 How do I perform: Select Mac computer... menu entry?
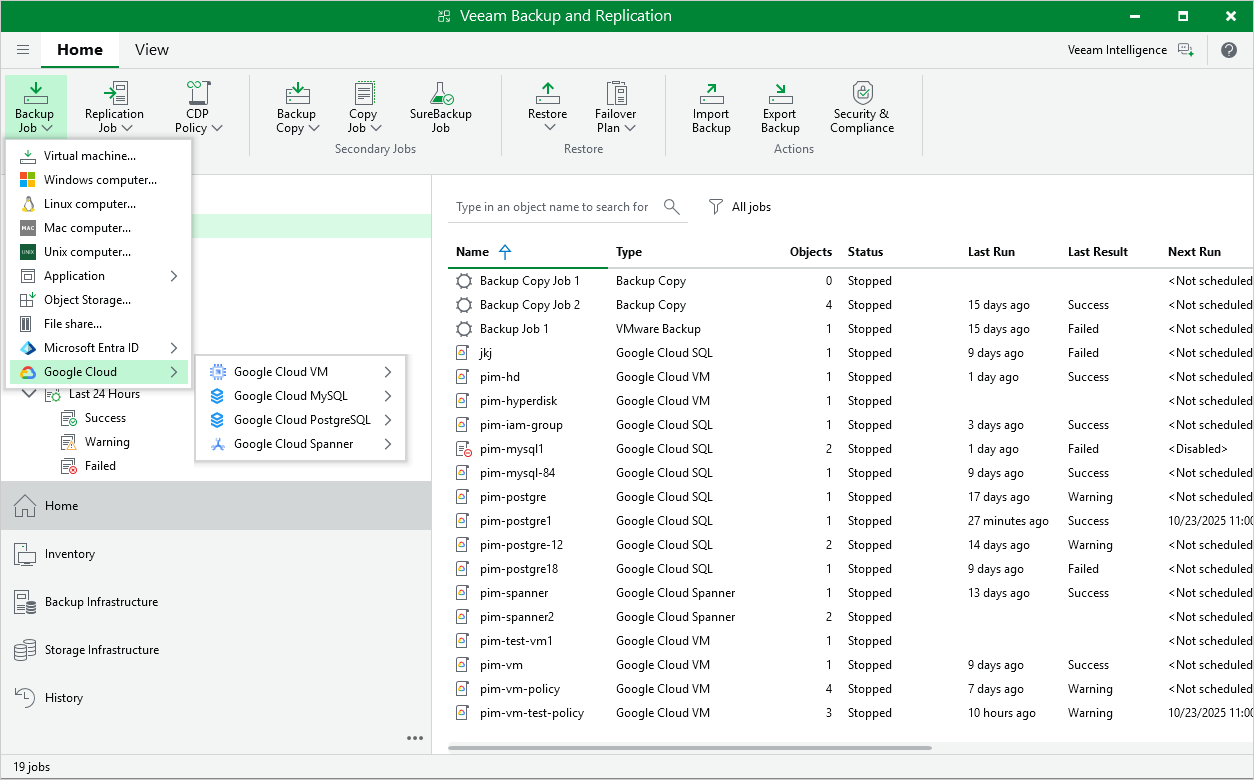[x=98, y=228]
